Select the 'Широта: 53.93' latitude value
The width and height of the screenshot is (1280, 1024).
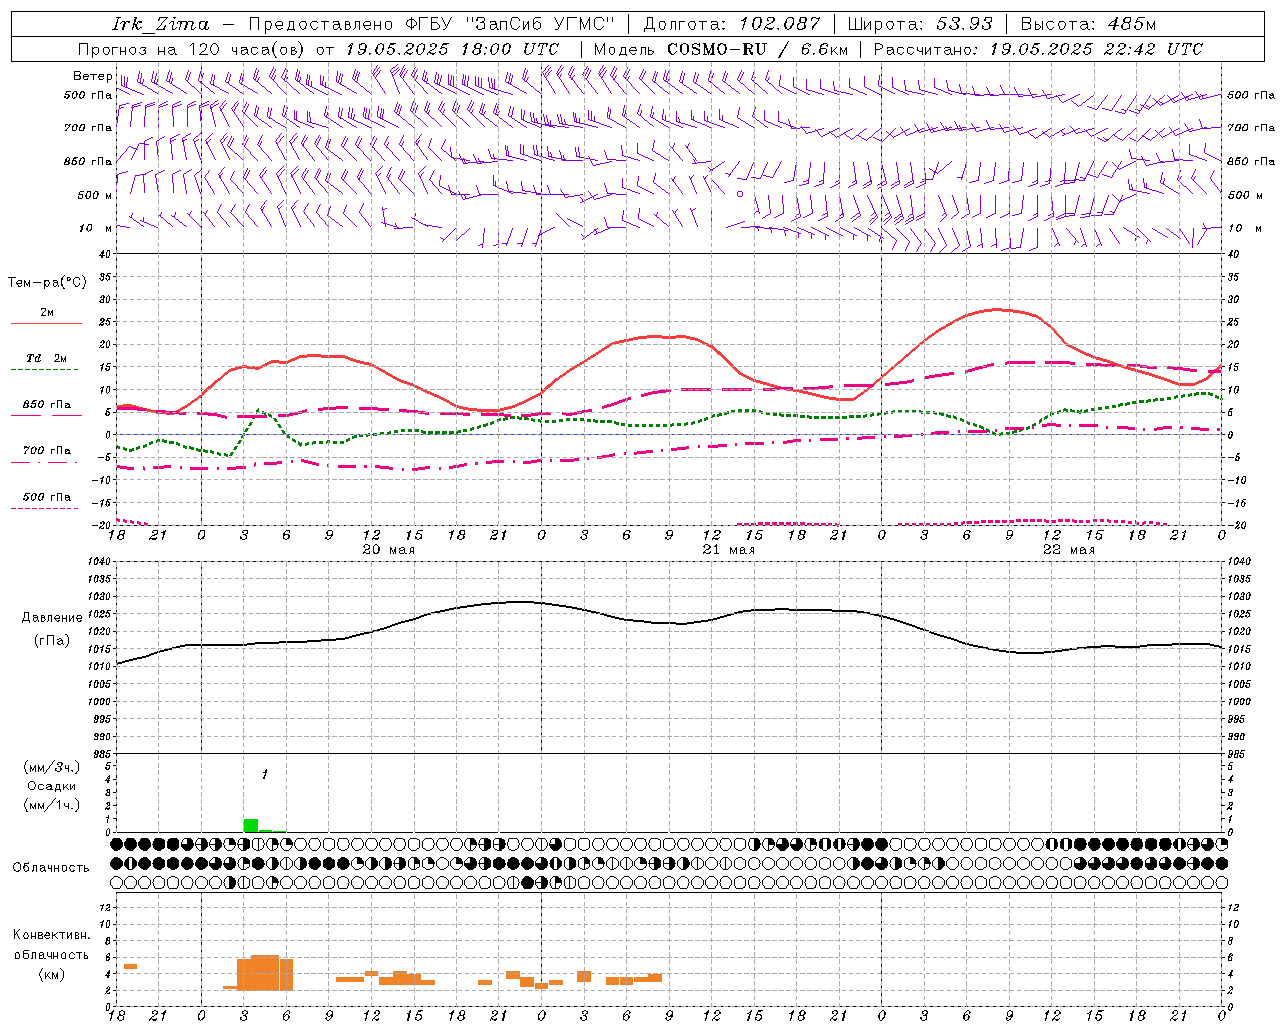point(920,24)
